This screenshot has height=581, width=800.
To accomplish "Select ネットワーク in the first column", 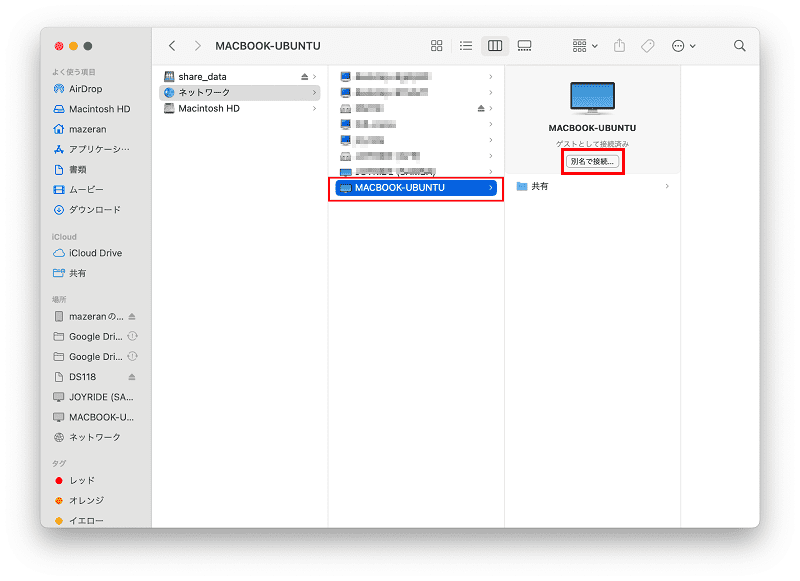I will coord(240,92).
